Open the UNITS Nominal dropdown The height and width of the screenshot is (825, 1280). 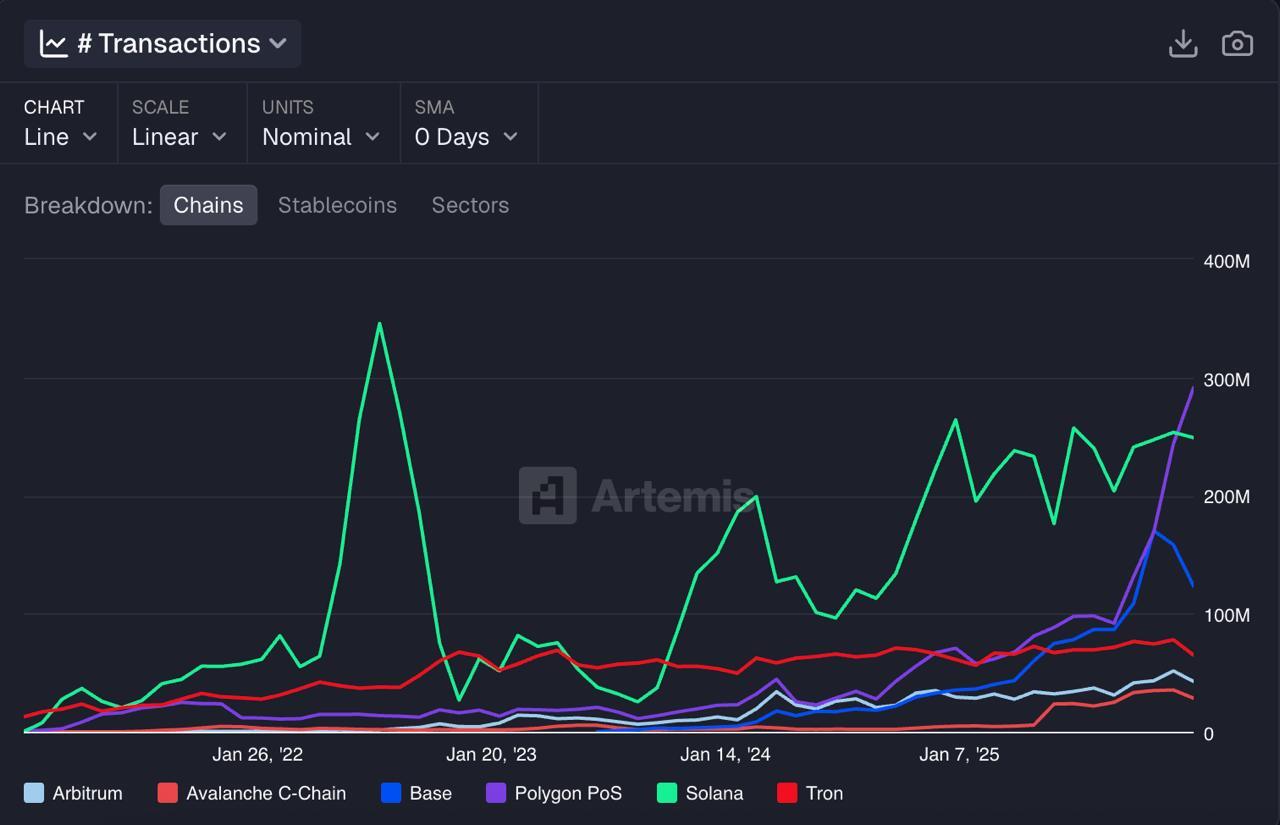click(320, 137)
